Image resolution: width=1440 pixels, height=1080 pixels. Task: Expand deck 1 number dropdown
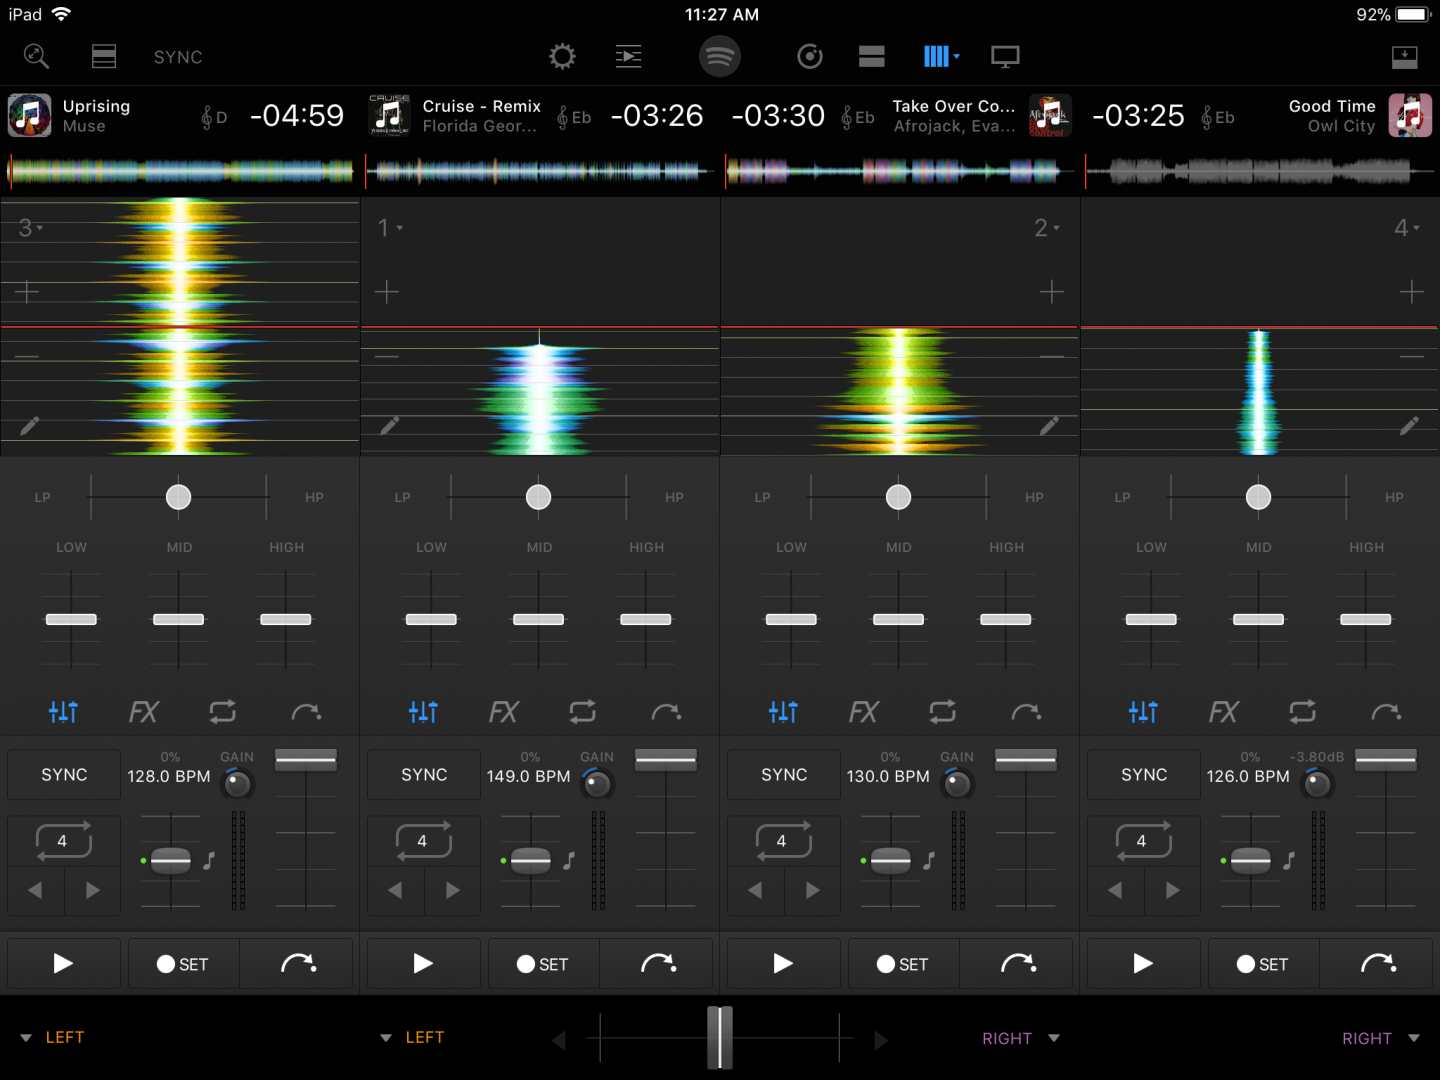click(390, 228)
